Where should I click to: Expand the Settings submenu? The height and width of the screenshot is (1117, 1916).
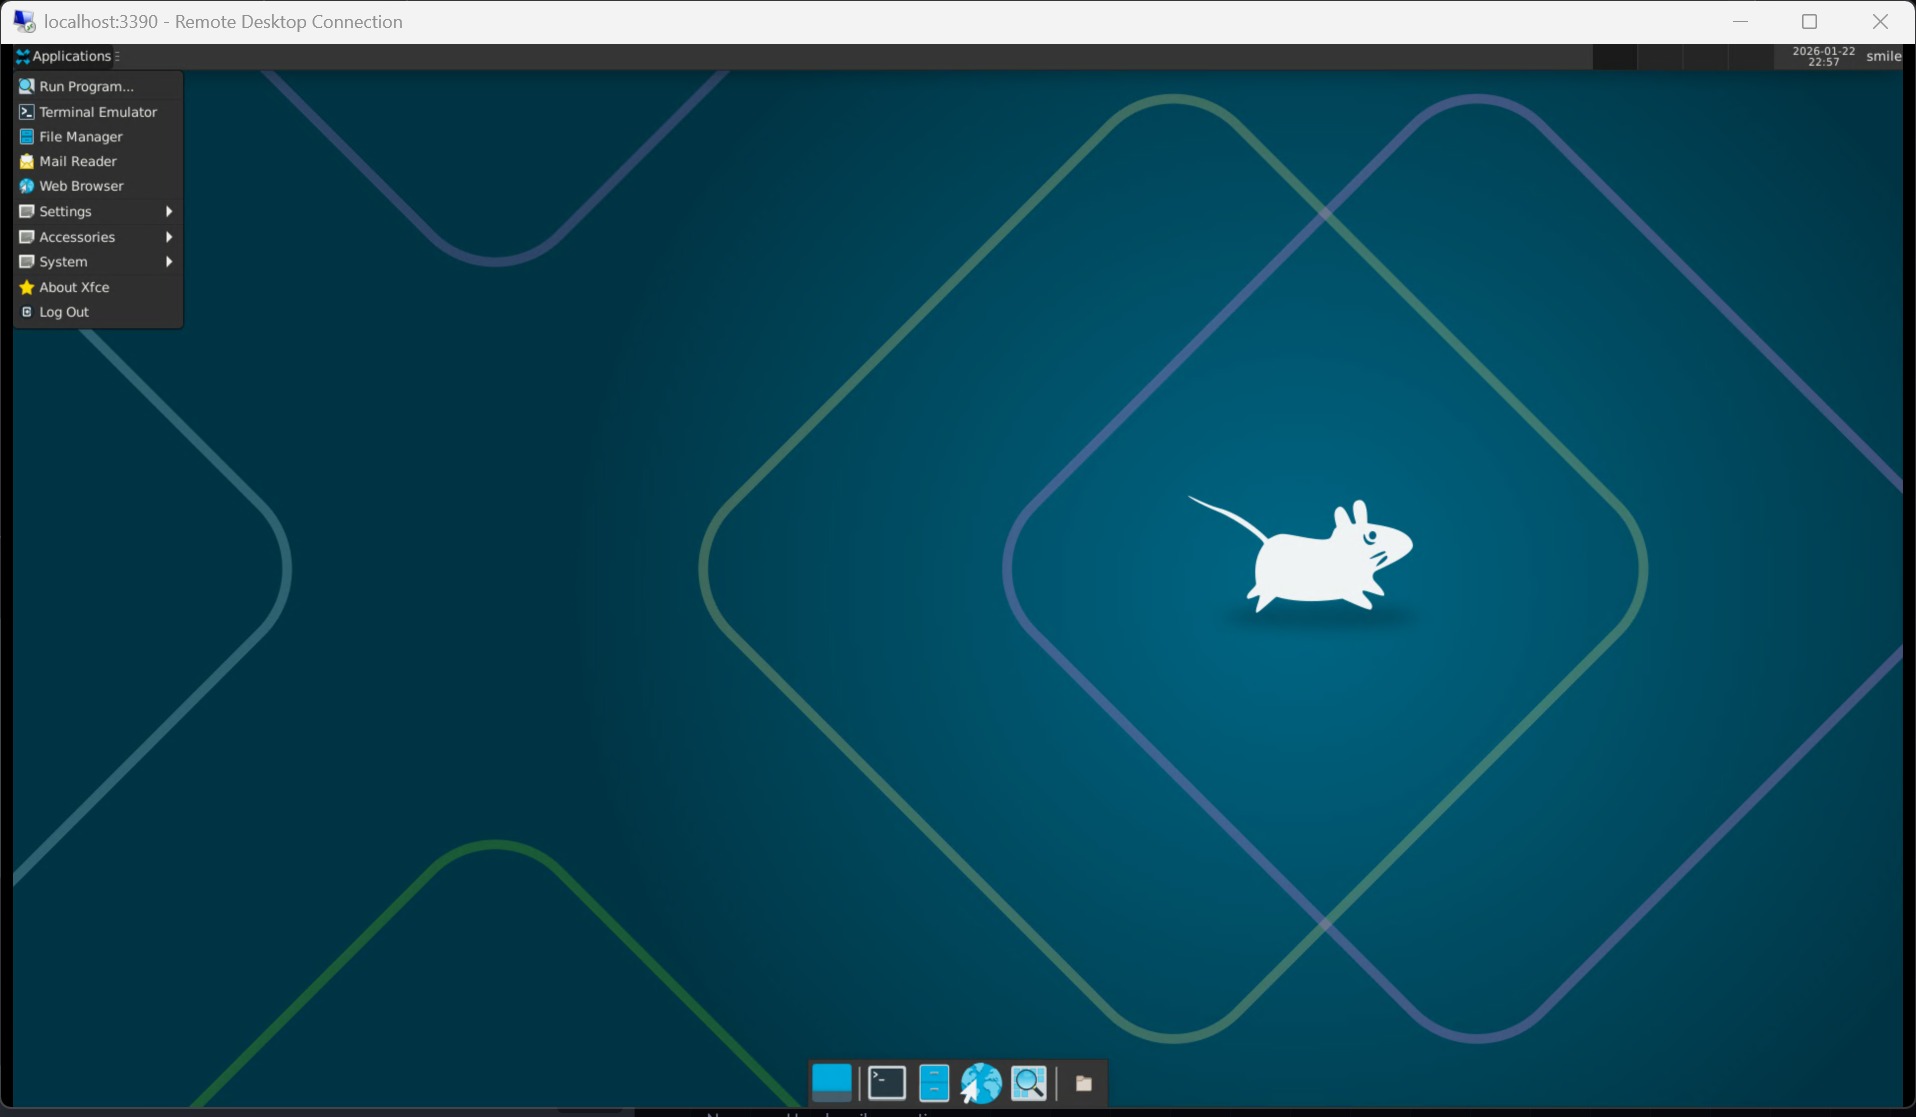[66, 211]
